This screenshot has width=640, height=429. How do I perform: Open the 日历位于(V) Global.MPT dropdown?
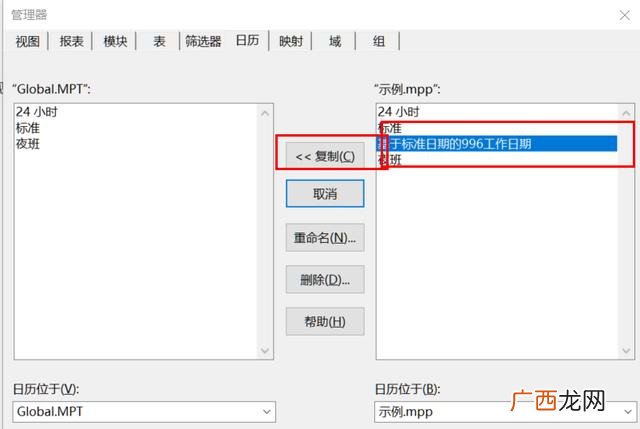pos(144,411)
